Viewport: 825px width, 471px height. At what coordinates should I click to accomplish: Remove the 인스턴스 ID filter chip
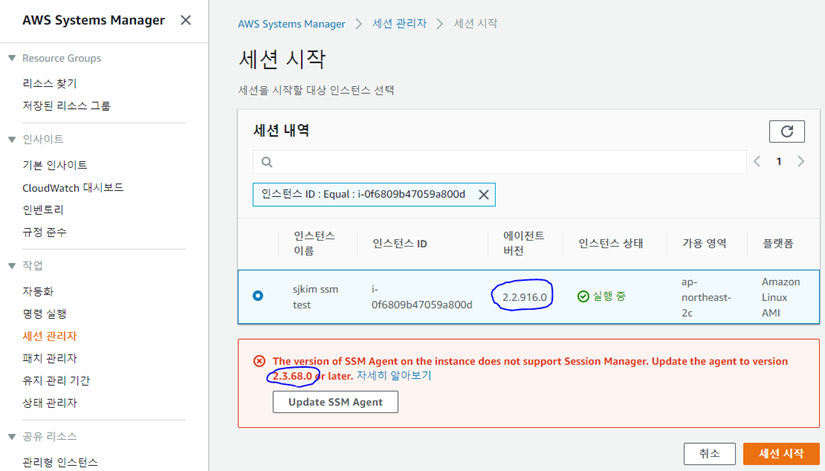[x=484, y=195]
